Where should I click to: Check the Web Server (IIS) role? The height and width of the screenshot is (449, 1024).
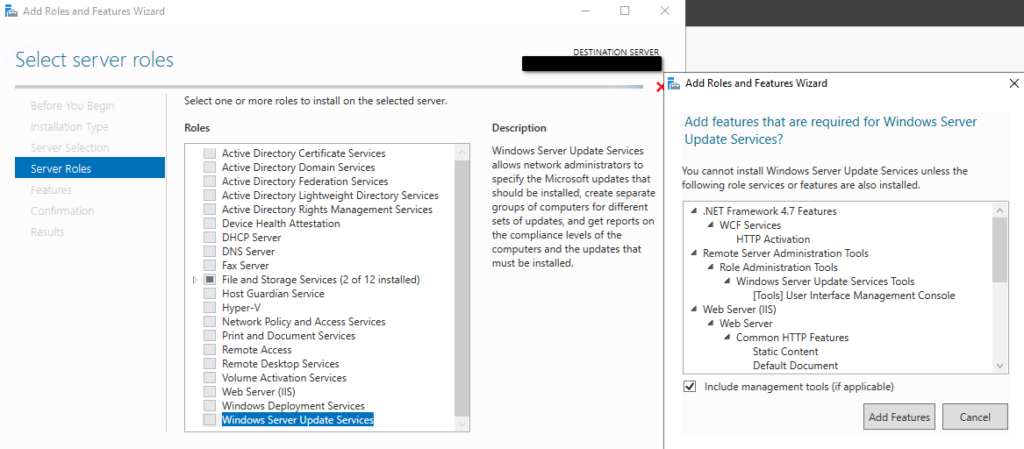(209, 392)
